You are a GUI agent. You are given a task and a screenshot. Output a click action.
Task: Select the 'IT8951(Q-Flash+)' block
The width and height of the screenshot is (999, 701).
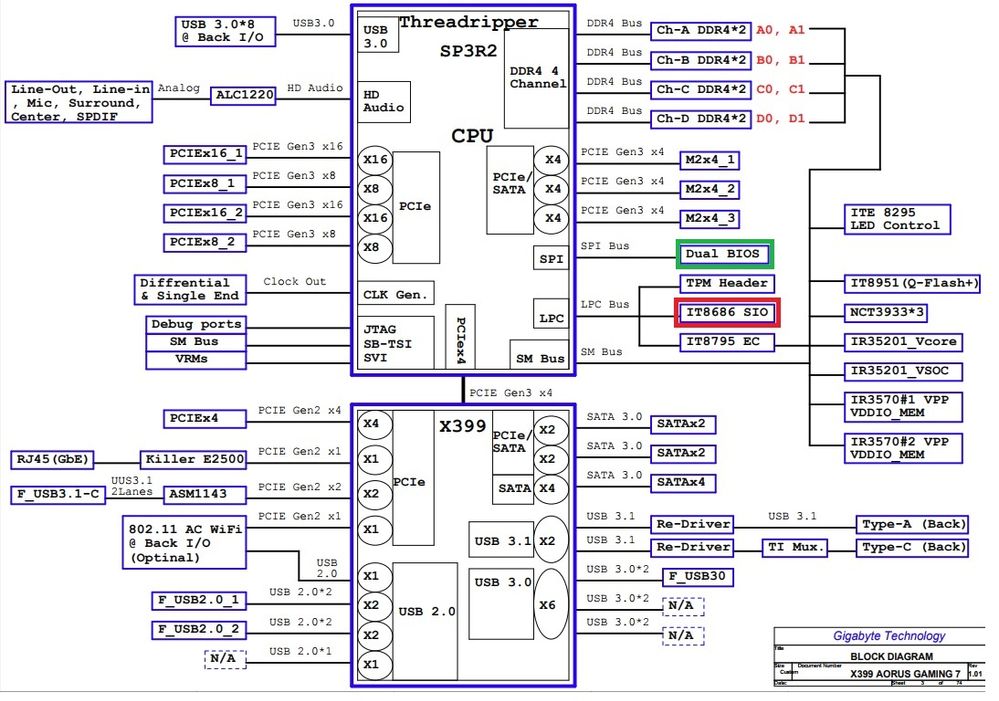tap(912, 284)
